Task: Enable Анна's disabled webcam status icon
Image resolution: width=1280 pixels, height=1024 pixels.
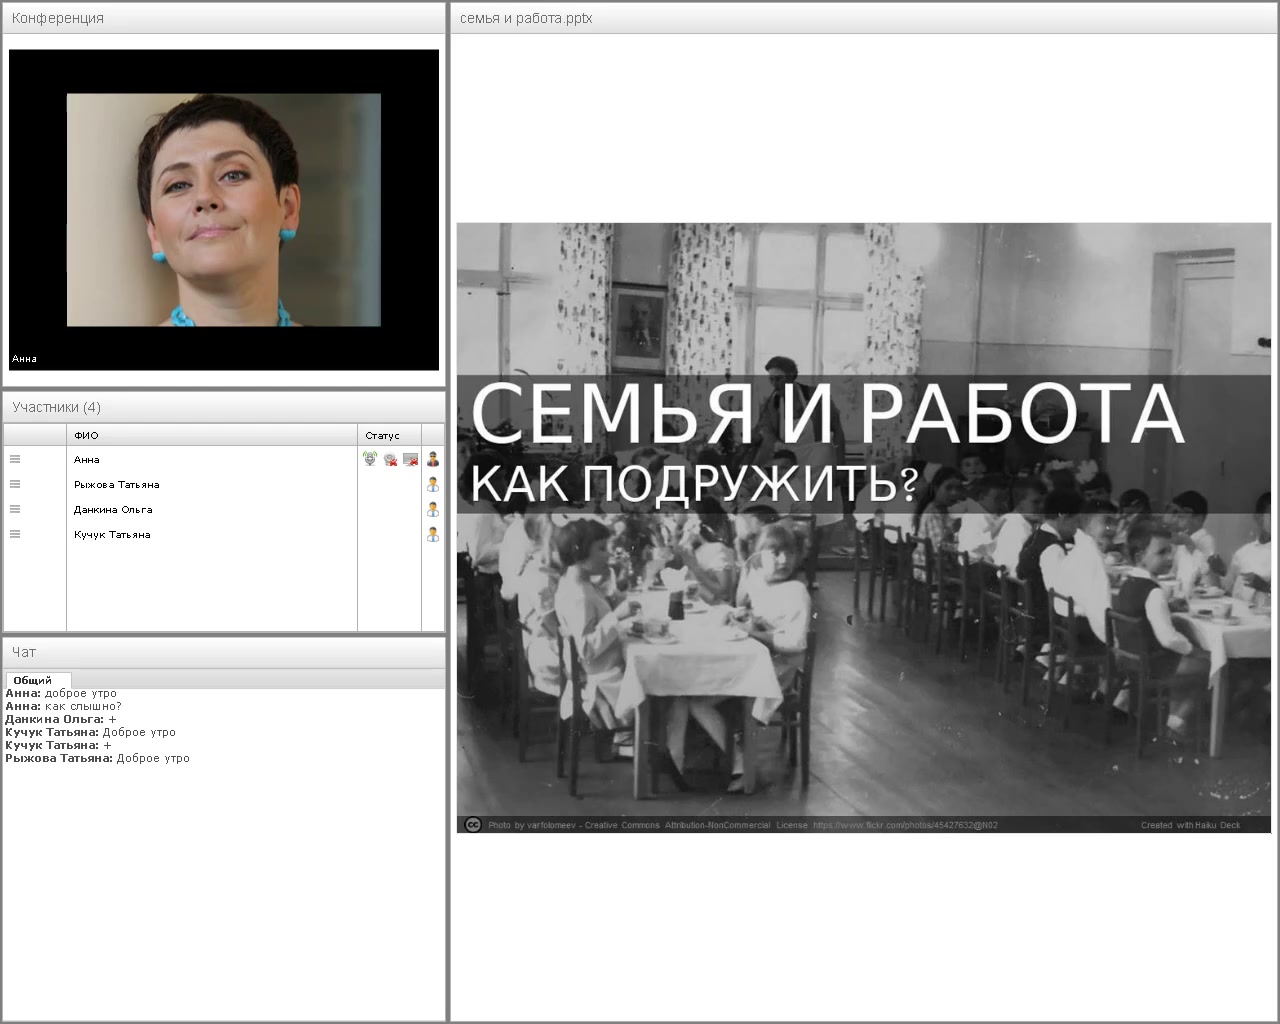Action: pos(390,460)
